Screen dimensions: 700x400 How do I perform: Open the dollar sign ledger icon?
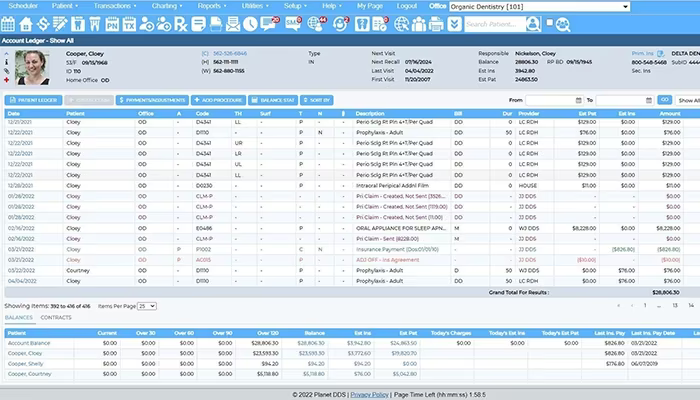click(x=43, y=24)
